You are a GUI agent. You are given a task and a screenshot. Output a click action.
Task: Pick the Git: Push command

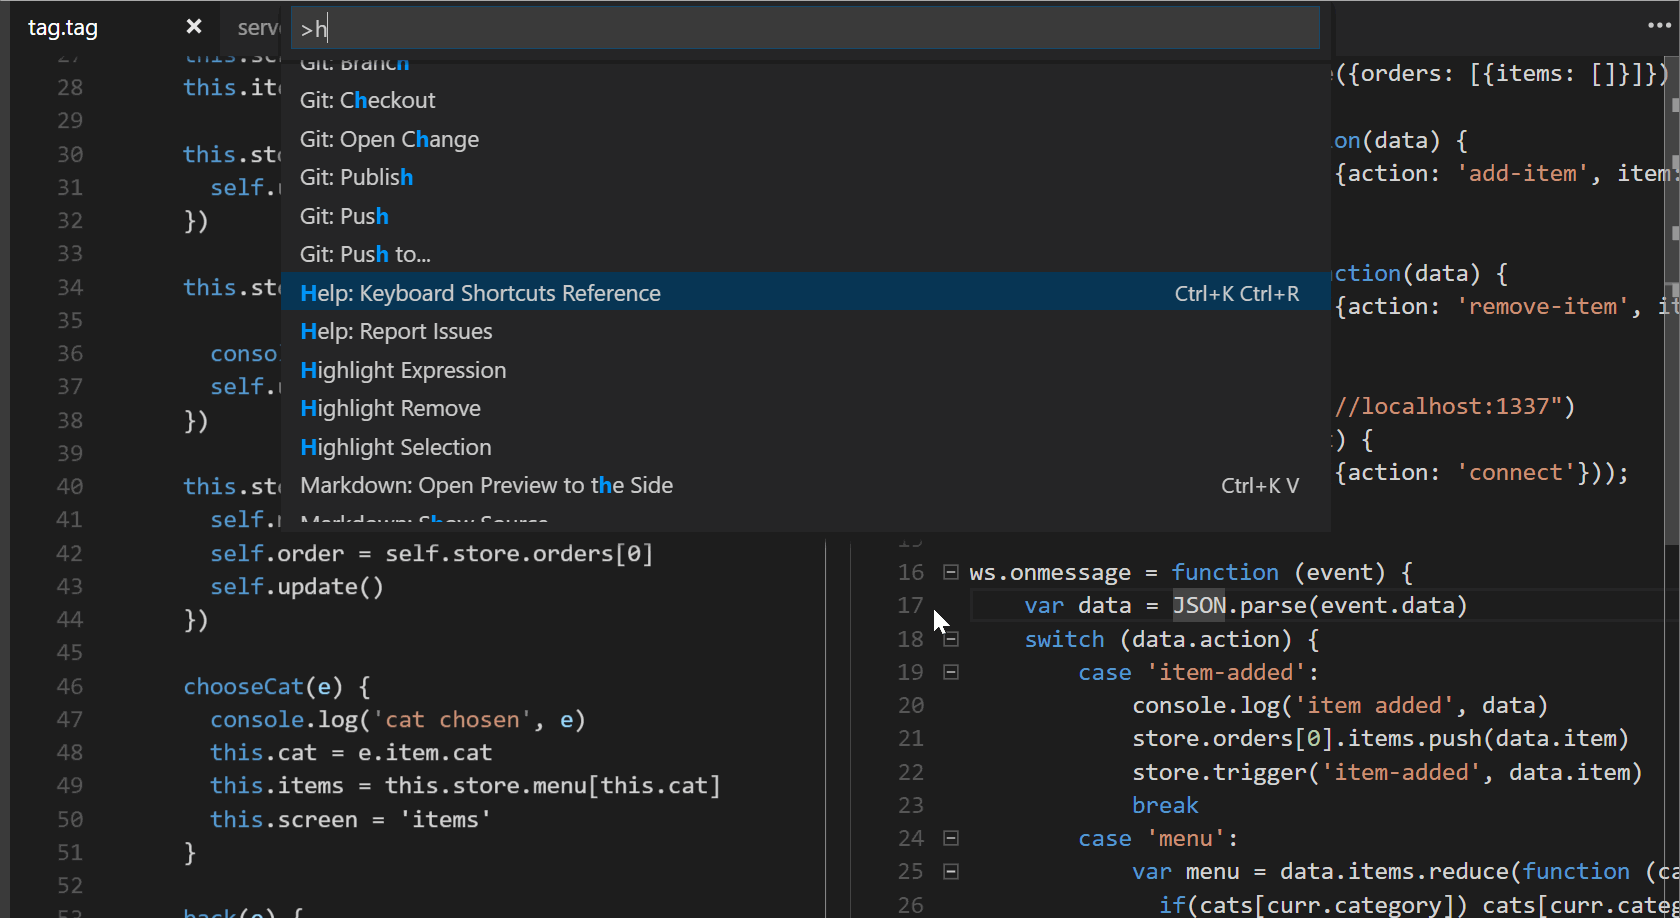[x=344, y=216]
